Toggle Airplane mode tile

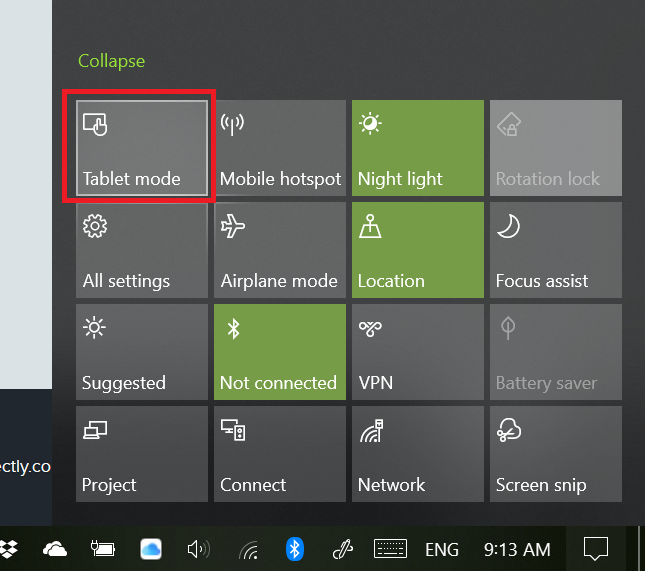[280, 250]
